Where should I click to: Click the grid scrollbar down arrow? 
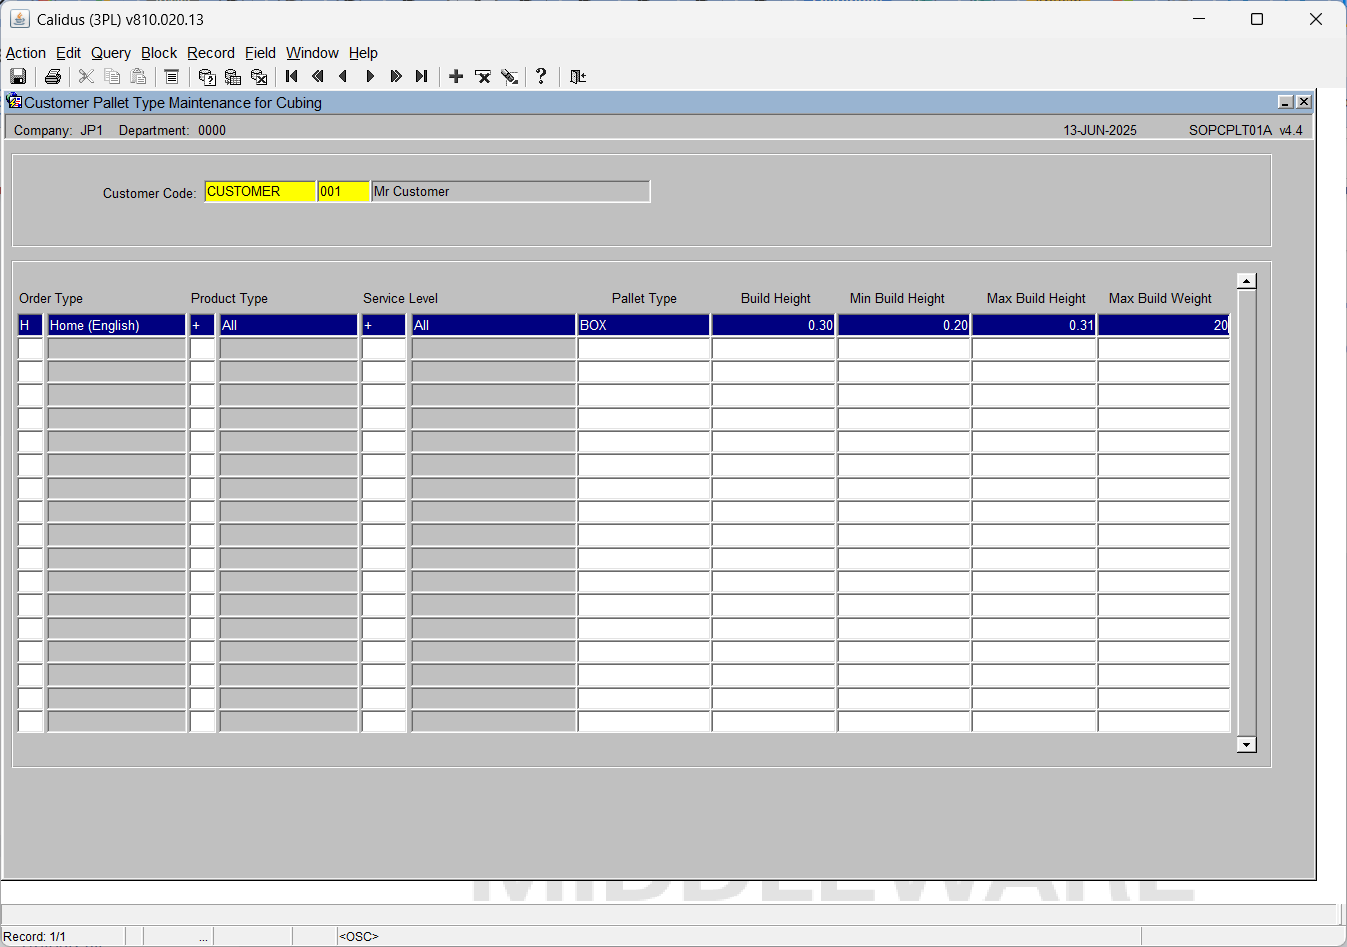coord(1246,744)
